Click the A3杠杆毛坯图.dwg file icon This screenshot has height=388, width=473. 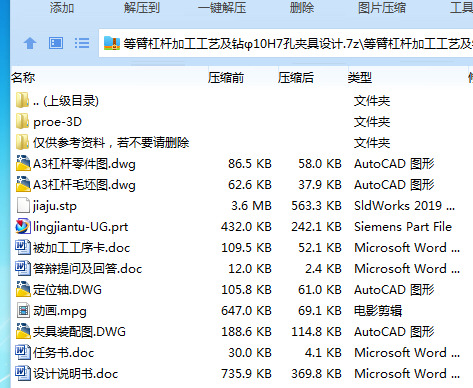pyautogui.click(x=23, y=184)
